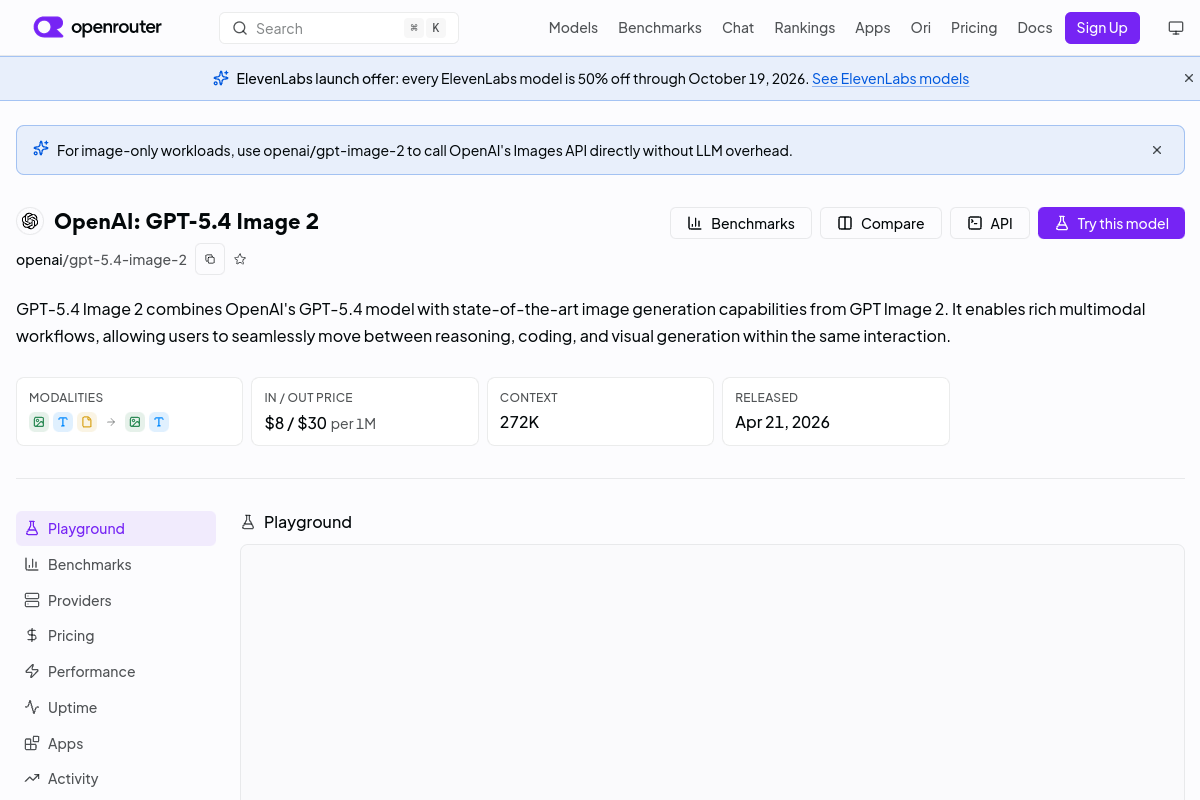Click Try this model button
Viewport: 1200px width, 800px height.
pyautogui.click(x=1111, y=223)
